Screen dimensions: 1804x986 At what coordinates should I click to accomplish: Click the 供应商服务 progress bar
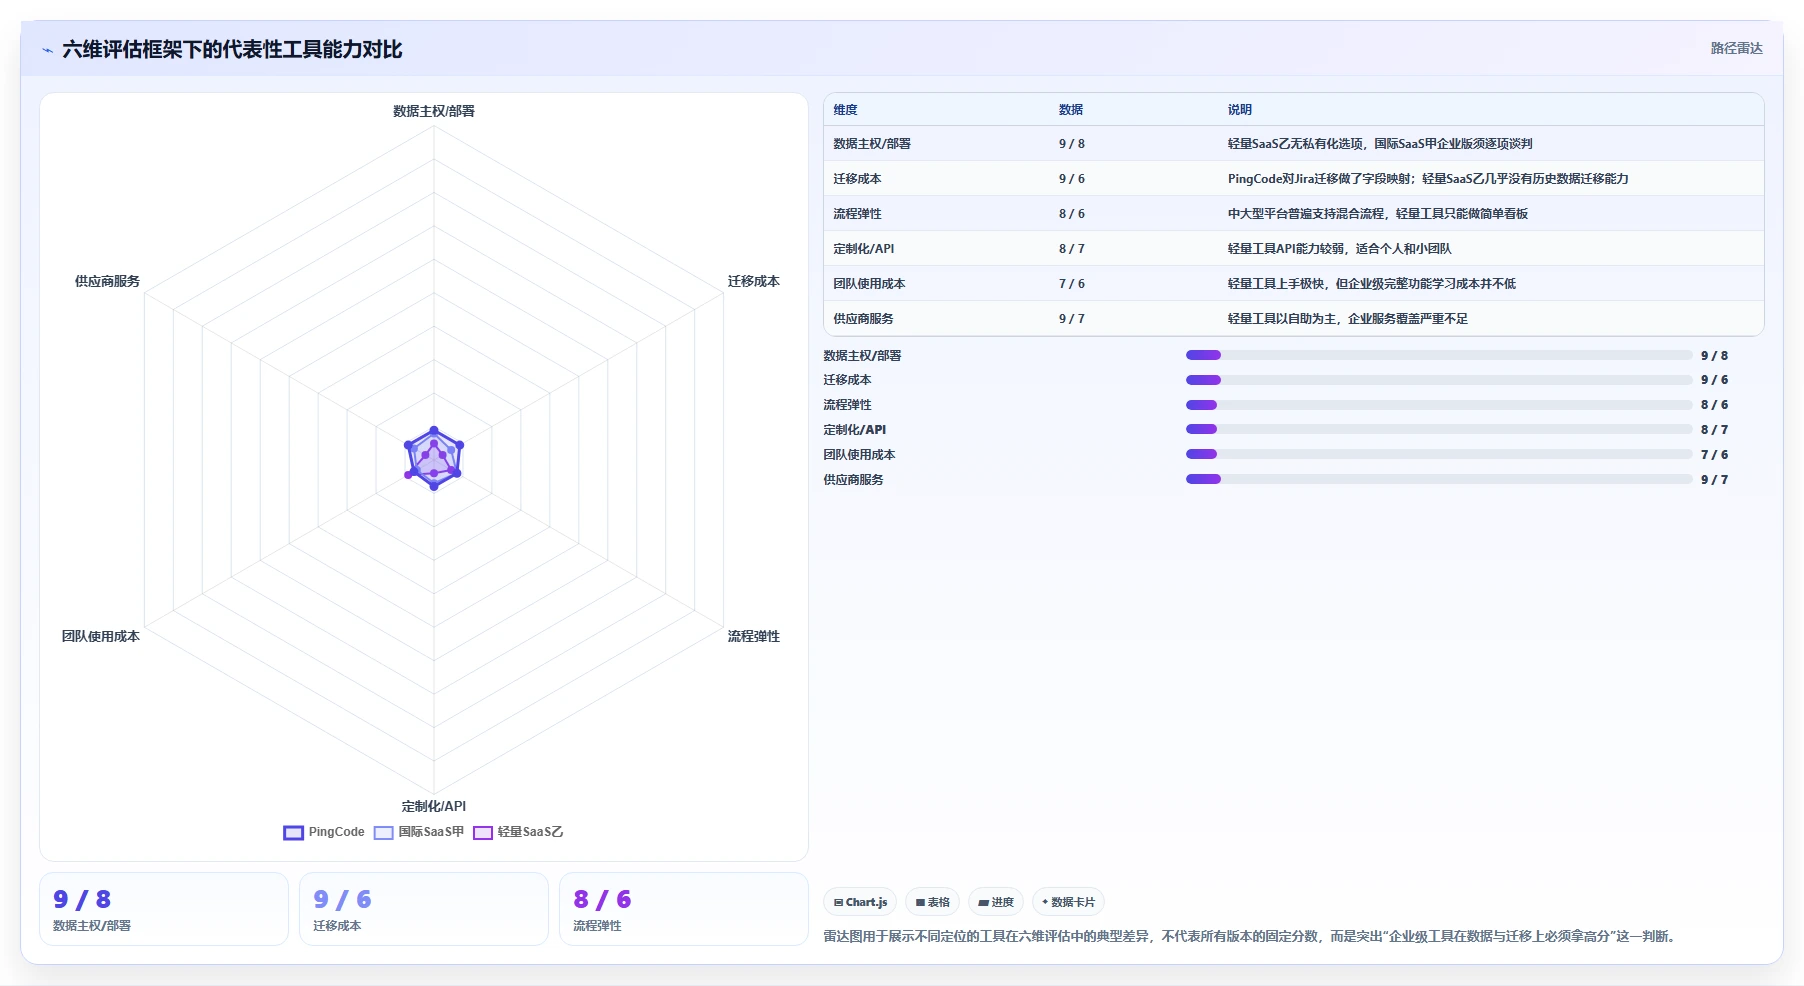(x=1439, y=479)
